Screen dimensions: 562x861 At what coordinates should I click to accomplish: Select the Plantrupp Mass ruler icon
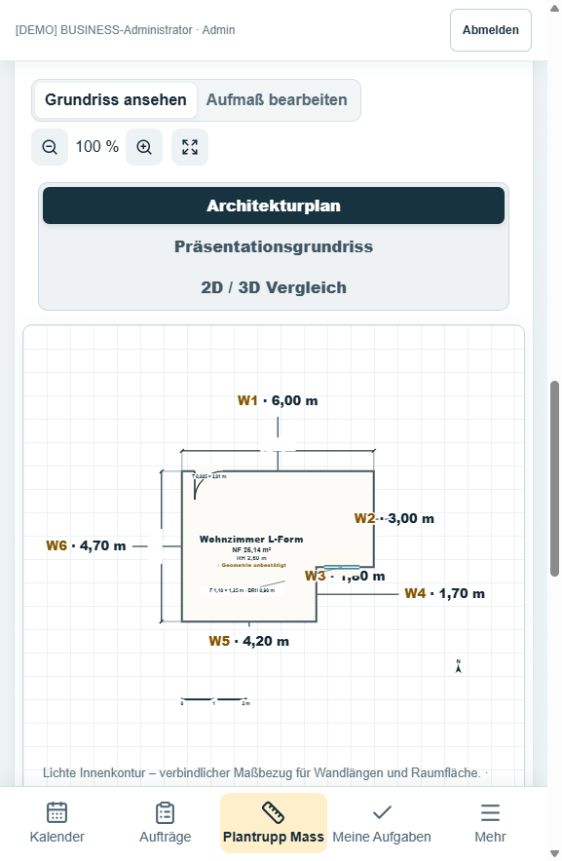pos(273,812)
